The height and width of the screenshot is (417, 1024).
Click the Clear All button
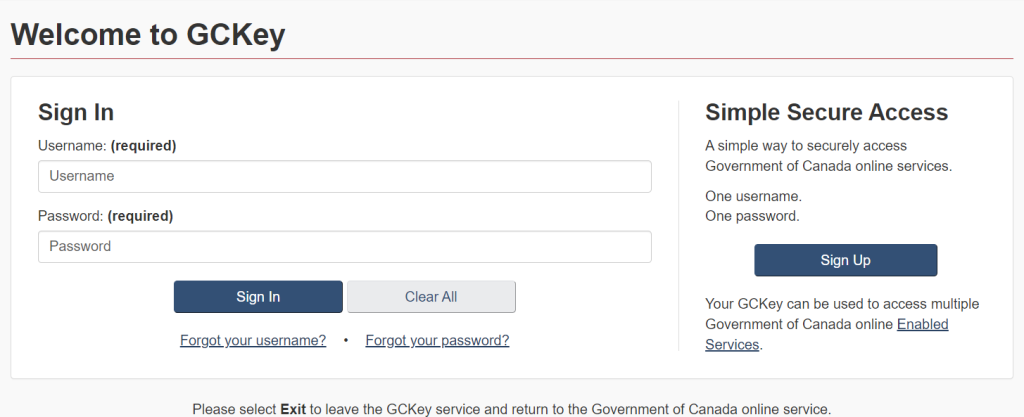(431, 297)
